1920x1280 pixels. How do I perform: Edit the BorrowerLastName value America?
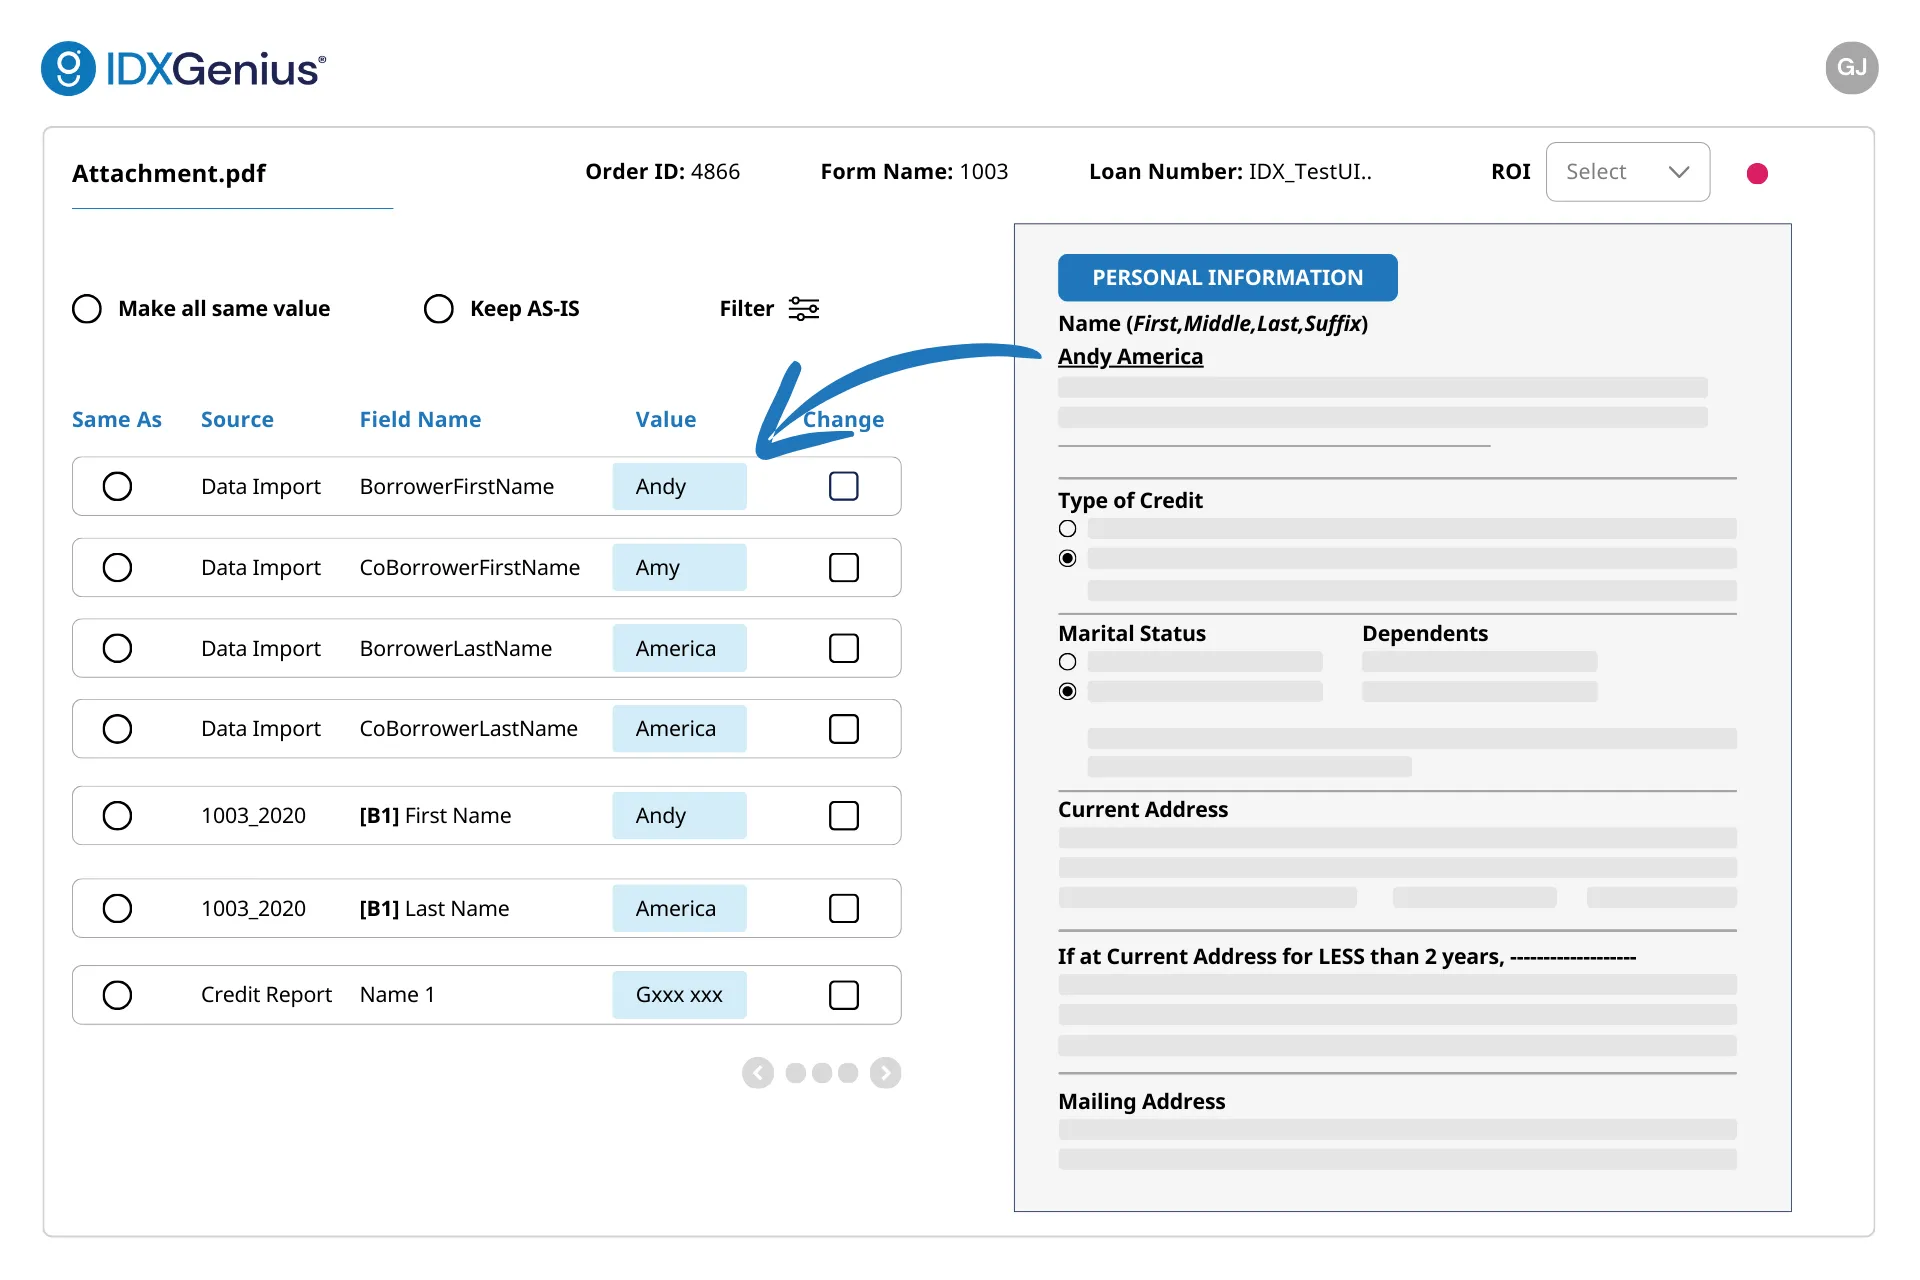(679, 648)
